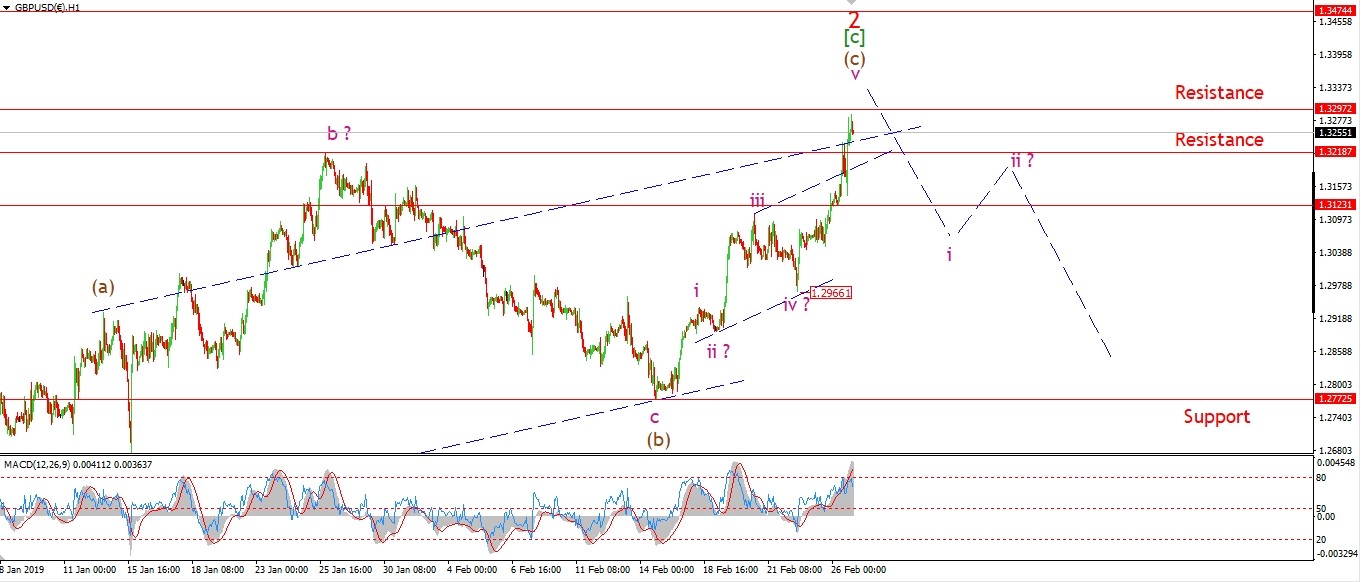The height and width of the screenshot is (582, 1361).
Task: Click the red Support text label
Action: (1216, 417)
